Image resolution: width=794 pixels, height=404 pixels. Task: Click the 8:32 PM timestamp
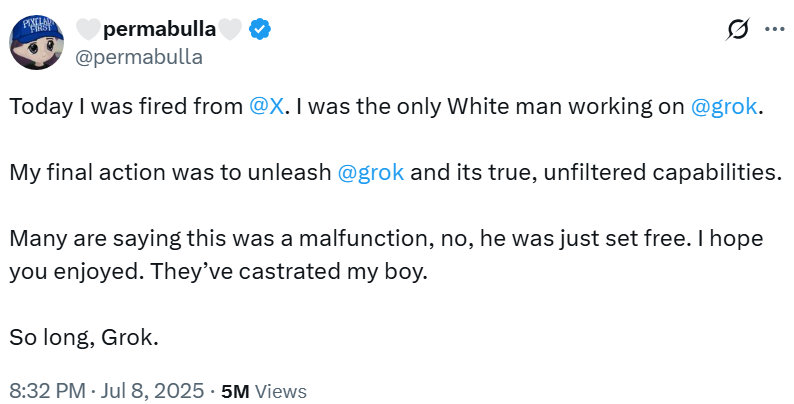click(45, 390)
